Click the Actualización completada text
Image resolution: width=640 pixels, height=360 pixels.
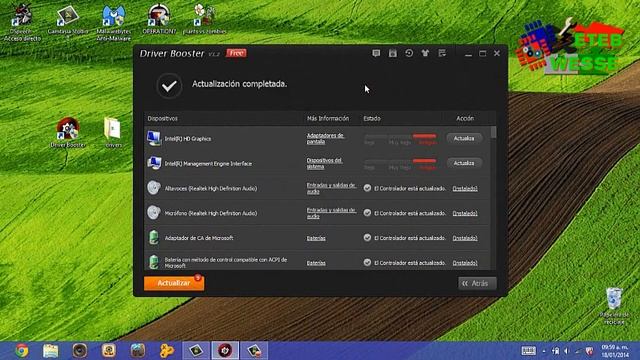pos(240,84)
